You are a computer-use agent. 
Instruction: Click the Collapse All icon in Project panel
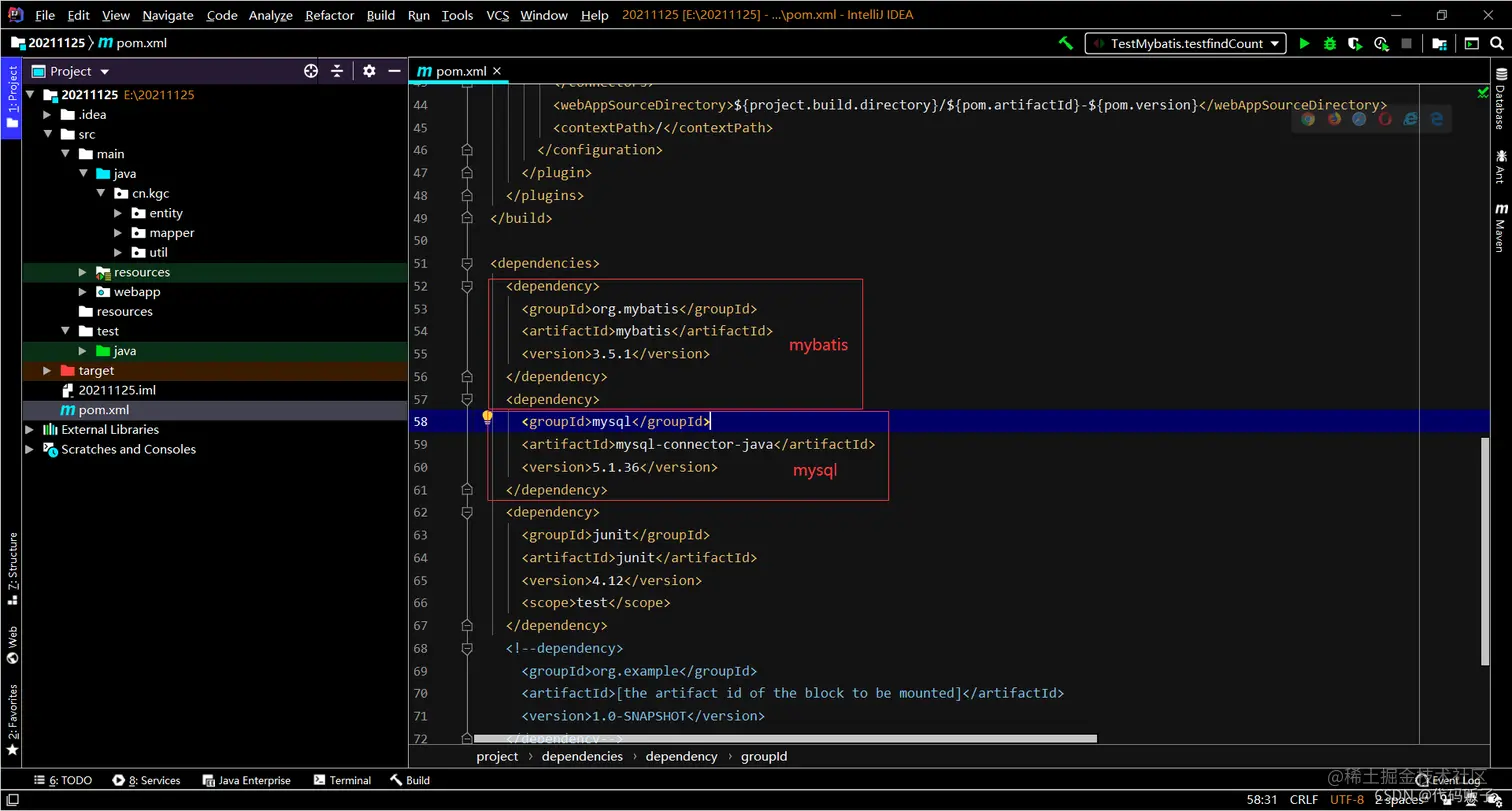337,71
